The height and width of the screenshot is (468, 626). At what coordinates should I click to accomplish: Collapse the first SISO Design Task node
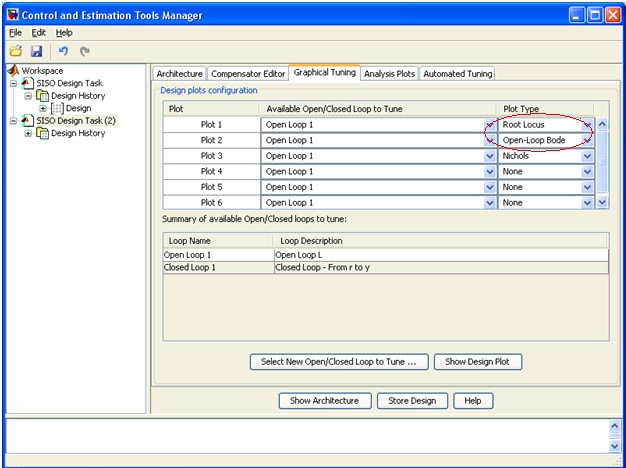click(14, 83)
